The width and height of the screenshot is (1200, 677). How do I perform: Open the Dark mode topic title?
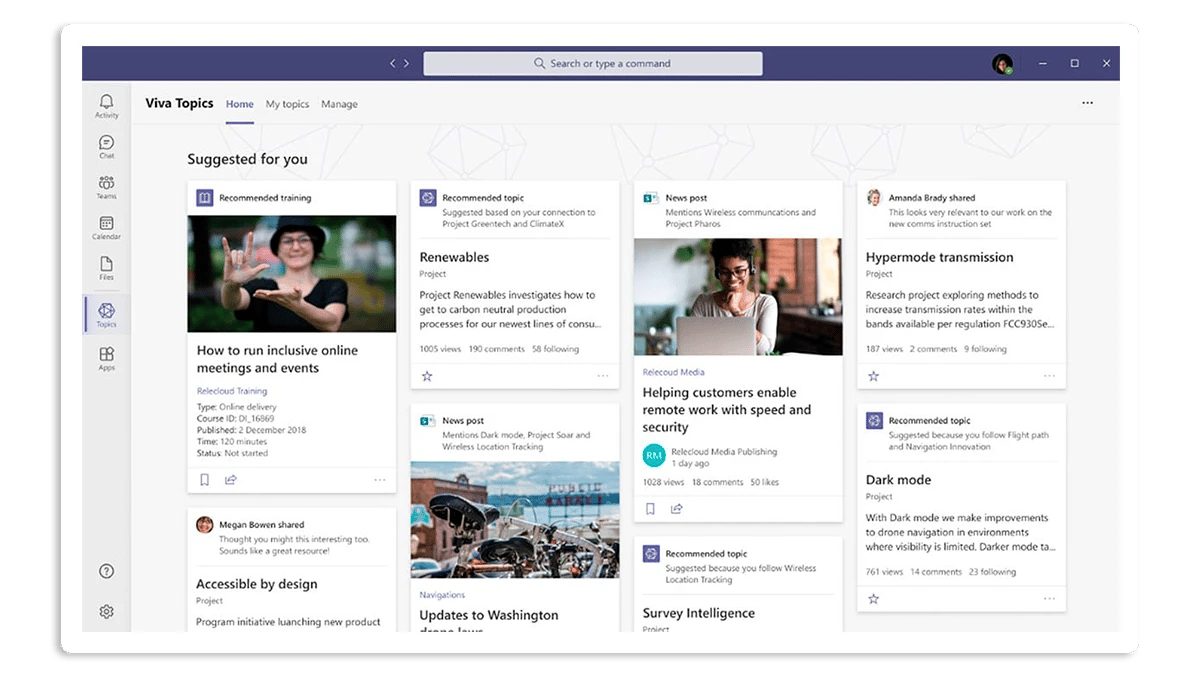898,480
